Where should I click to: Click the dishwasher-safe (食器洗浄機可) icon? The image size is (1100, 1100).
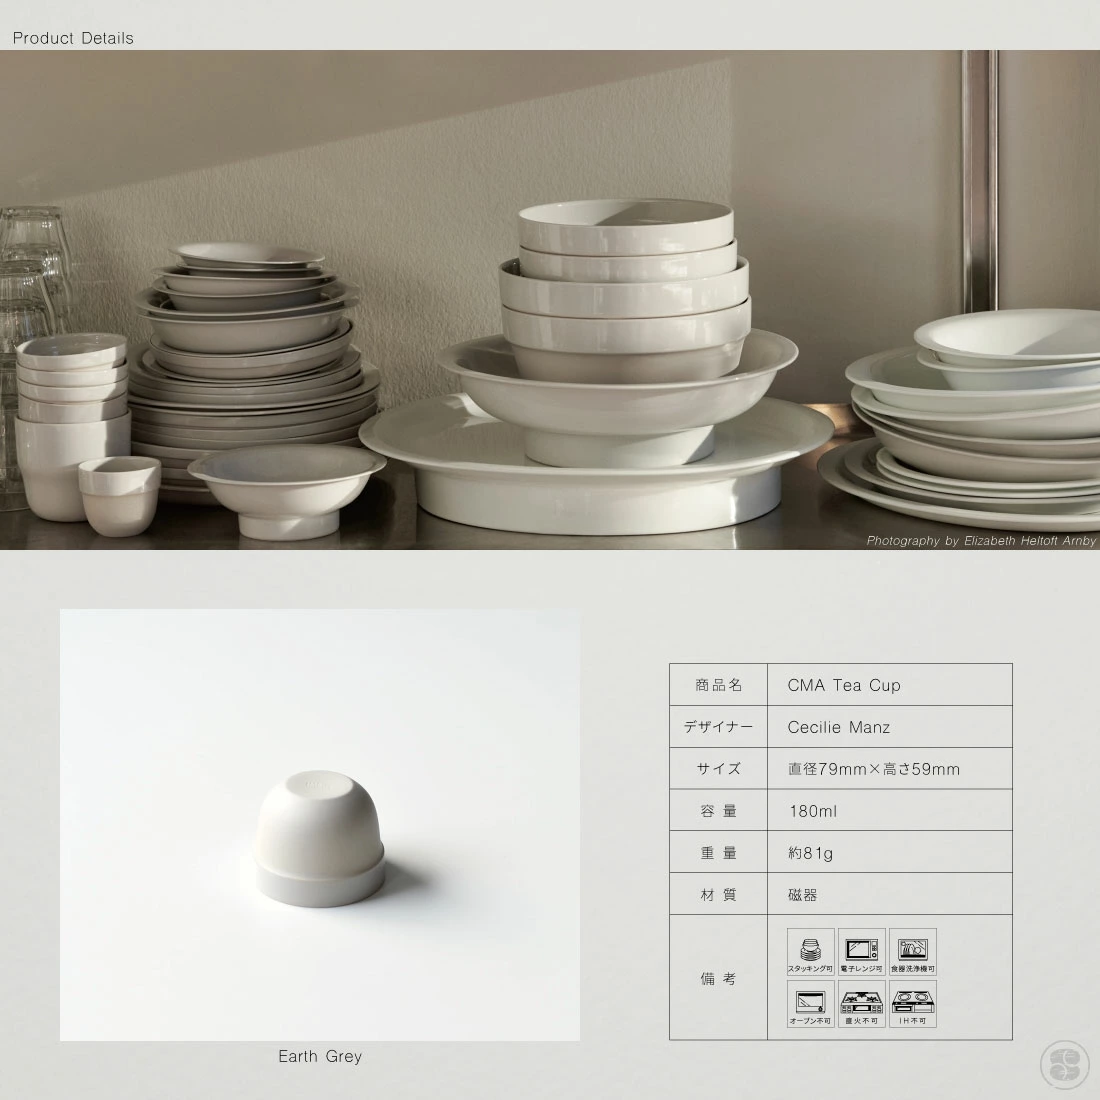(913, 951)
